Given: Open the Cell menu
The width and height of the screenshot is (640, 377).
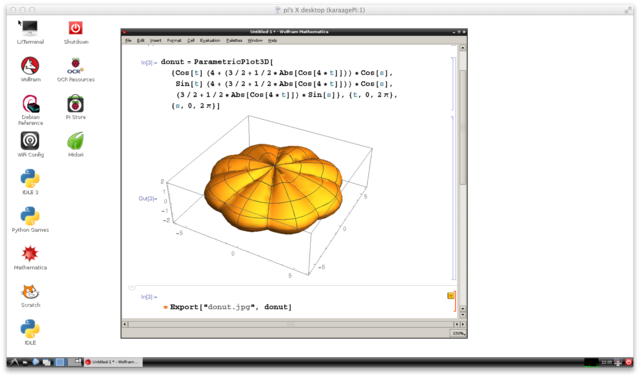Looking at the screenshot, I should 191,40.
